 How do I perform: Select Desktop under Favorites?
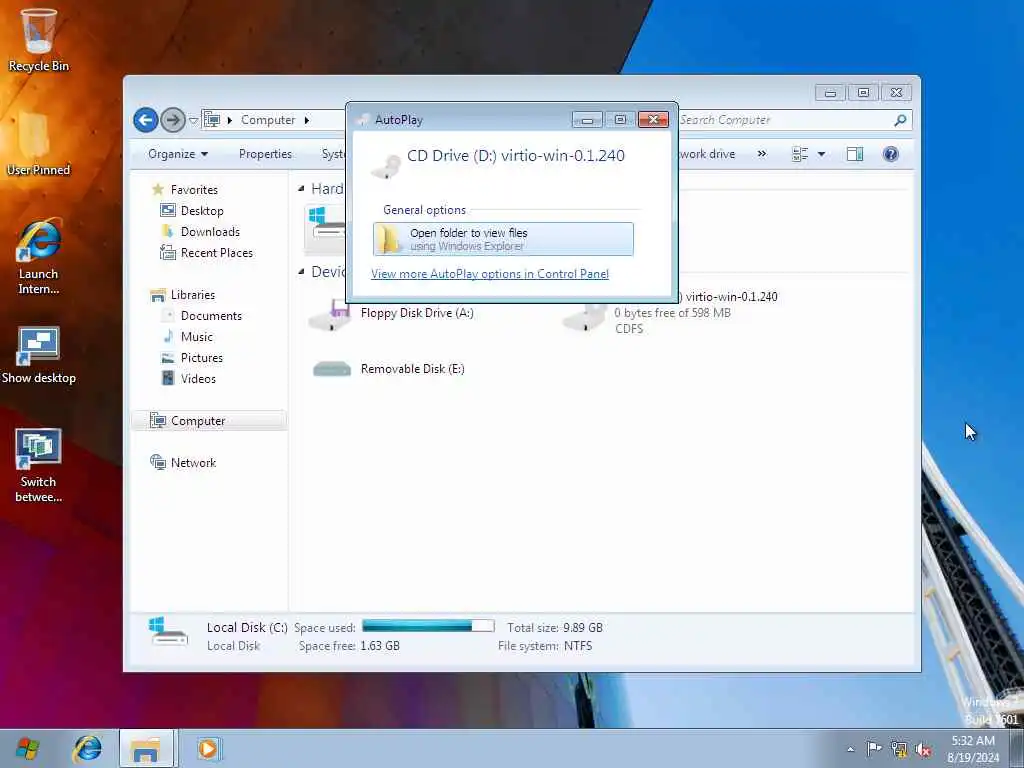click(202, 211)
